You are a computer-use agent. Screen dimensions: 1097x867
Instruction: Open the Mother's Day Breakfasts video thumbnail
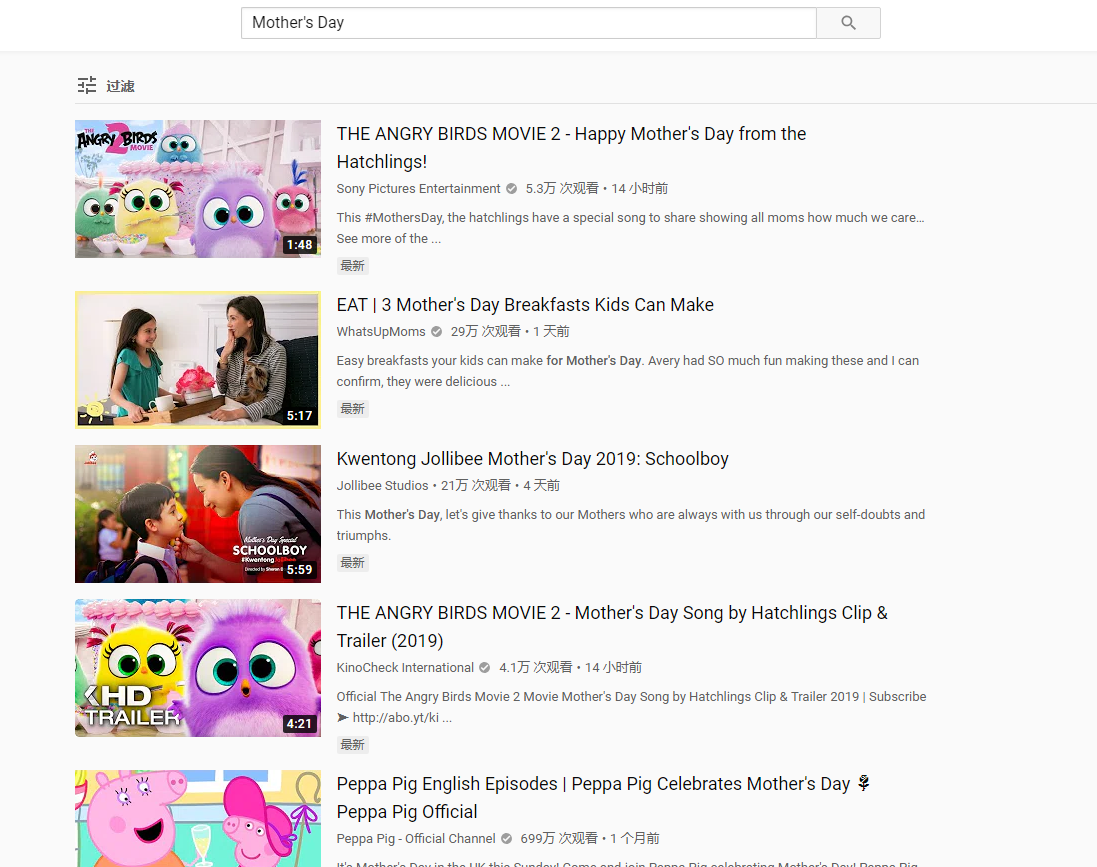(198, 360)
